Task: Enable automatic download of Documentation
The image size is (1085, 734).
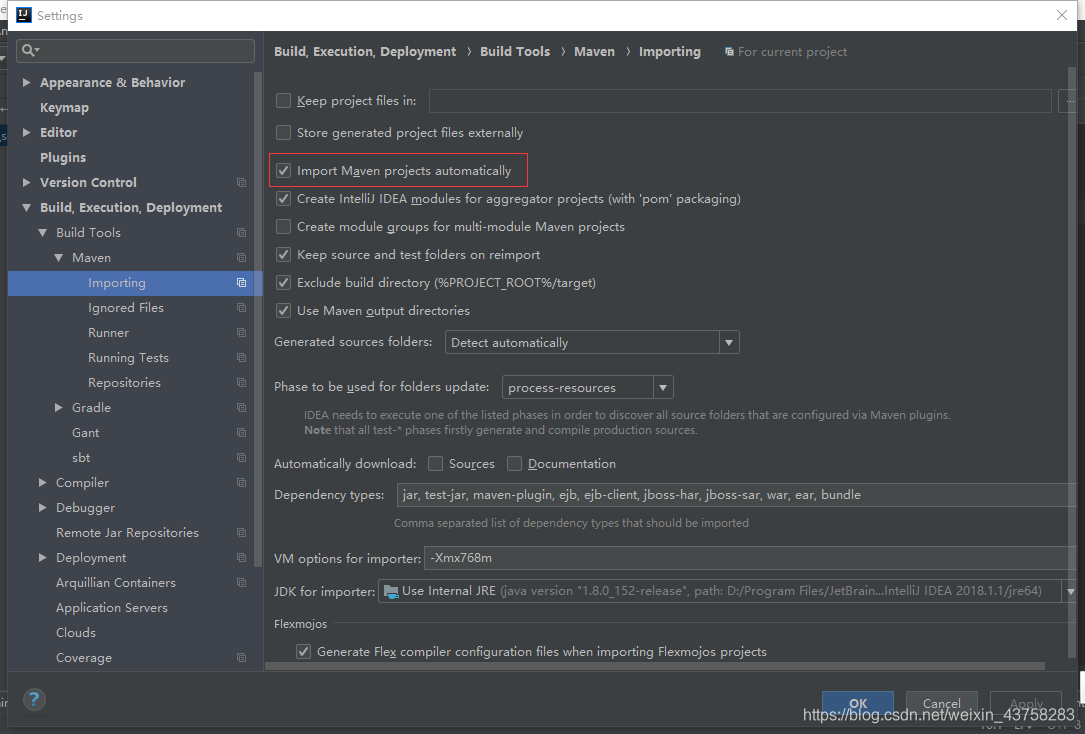Action: click(514, 464)
